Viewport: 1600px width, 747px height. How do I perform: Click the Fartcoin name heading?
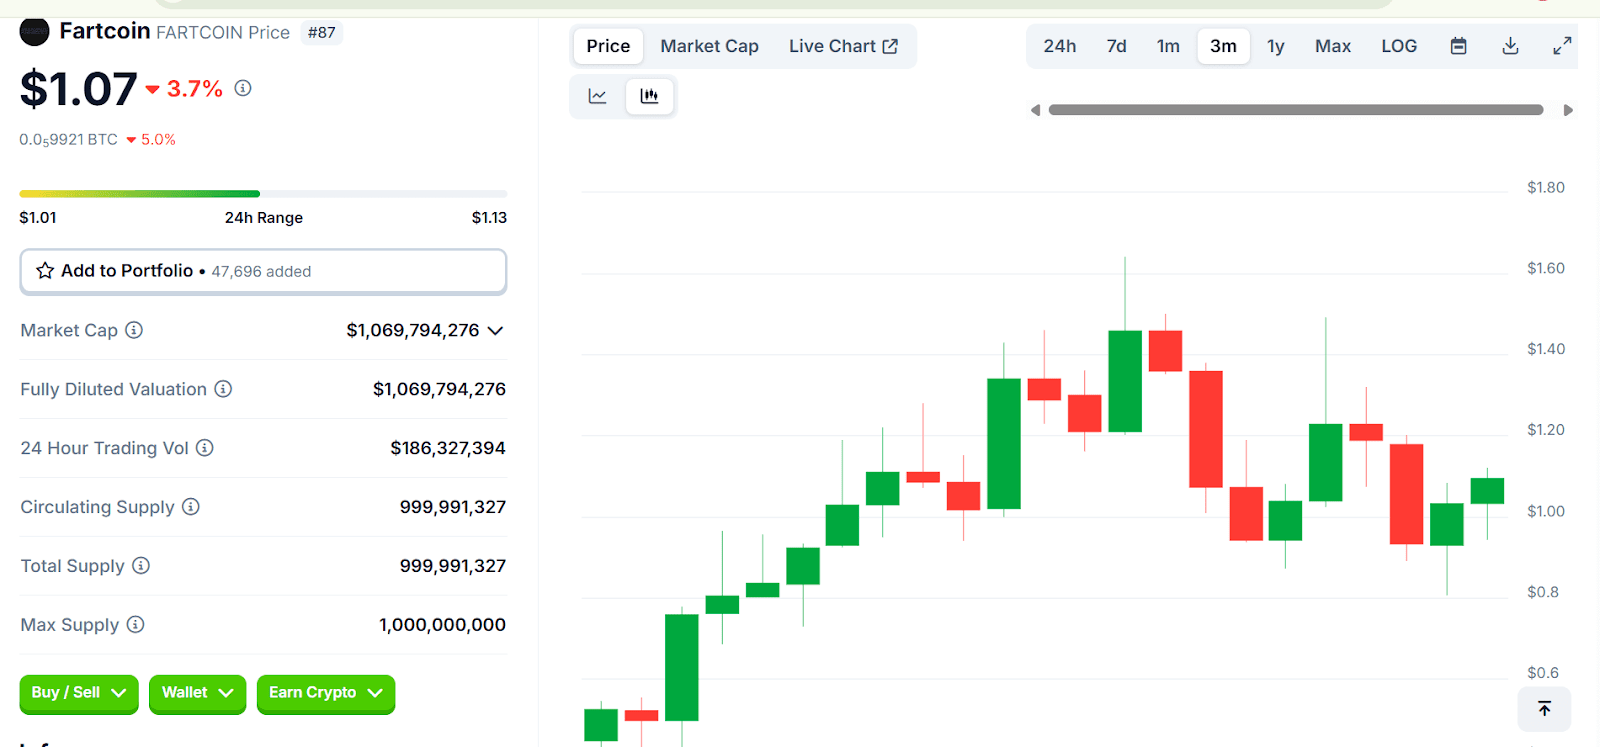105,31
